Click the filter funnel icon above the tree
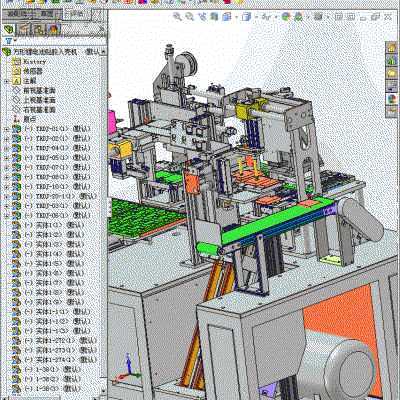This screenshot has width=400, height=400. coord(9,41)
